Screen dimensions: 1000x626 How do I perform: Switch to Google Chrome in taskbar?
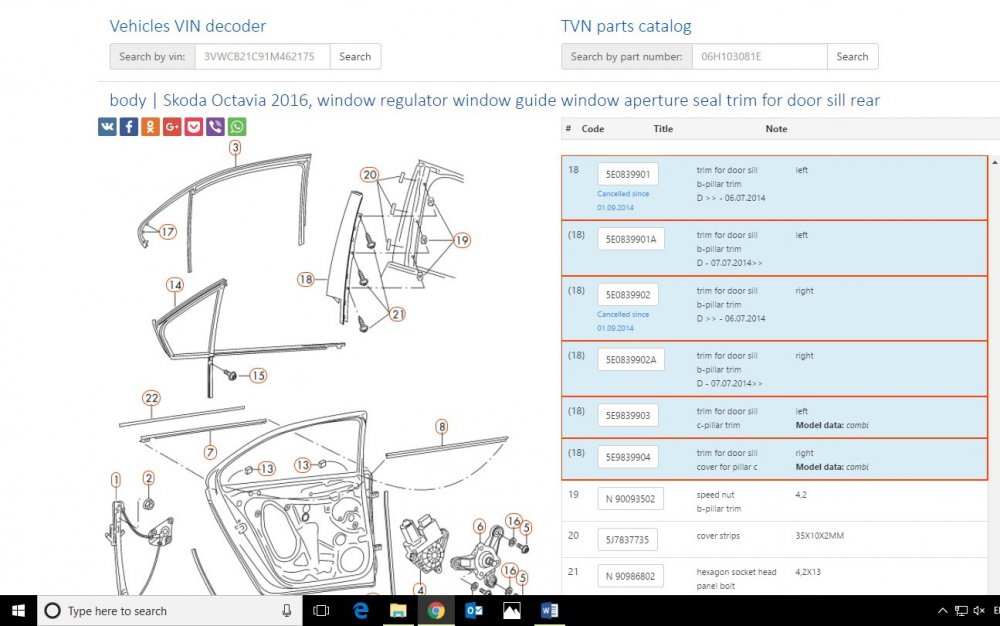tap(436, 611)
